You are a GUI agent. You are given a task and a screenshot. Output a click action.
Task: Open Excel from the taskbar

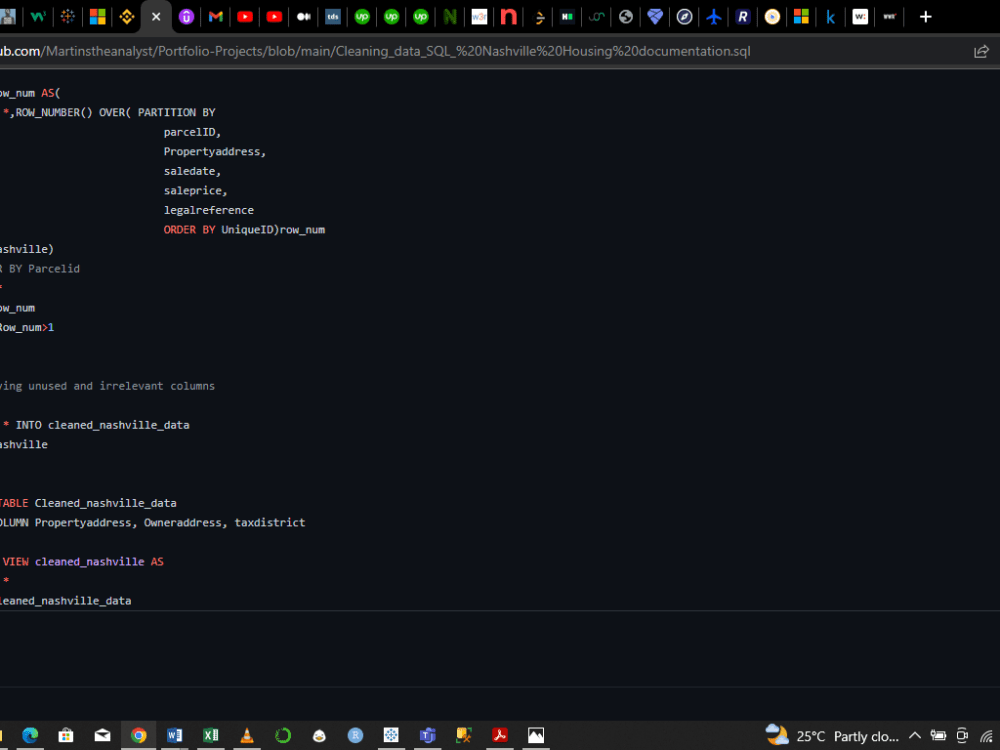click(x=210, y=735)
